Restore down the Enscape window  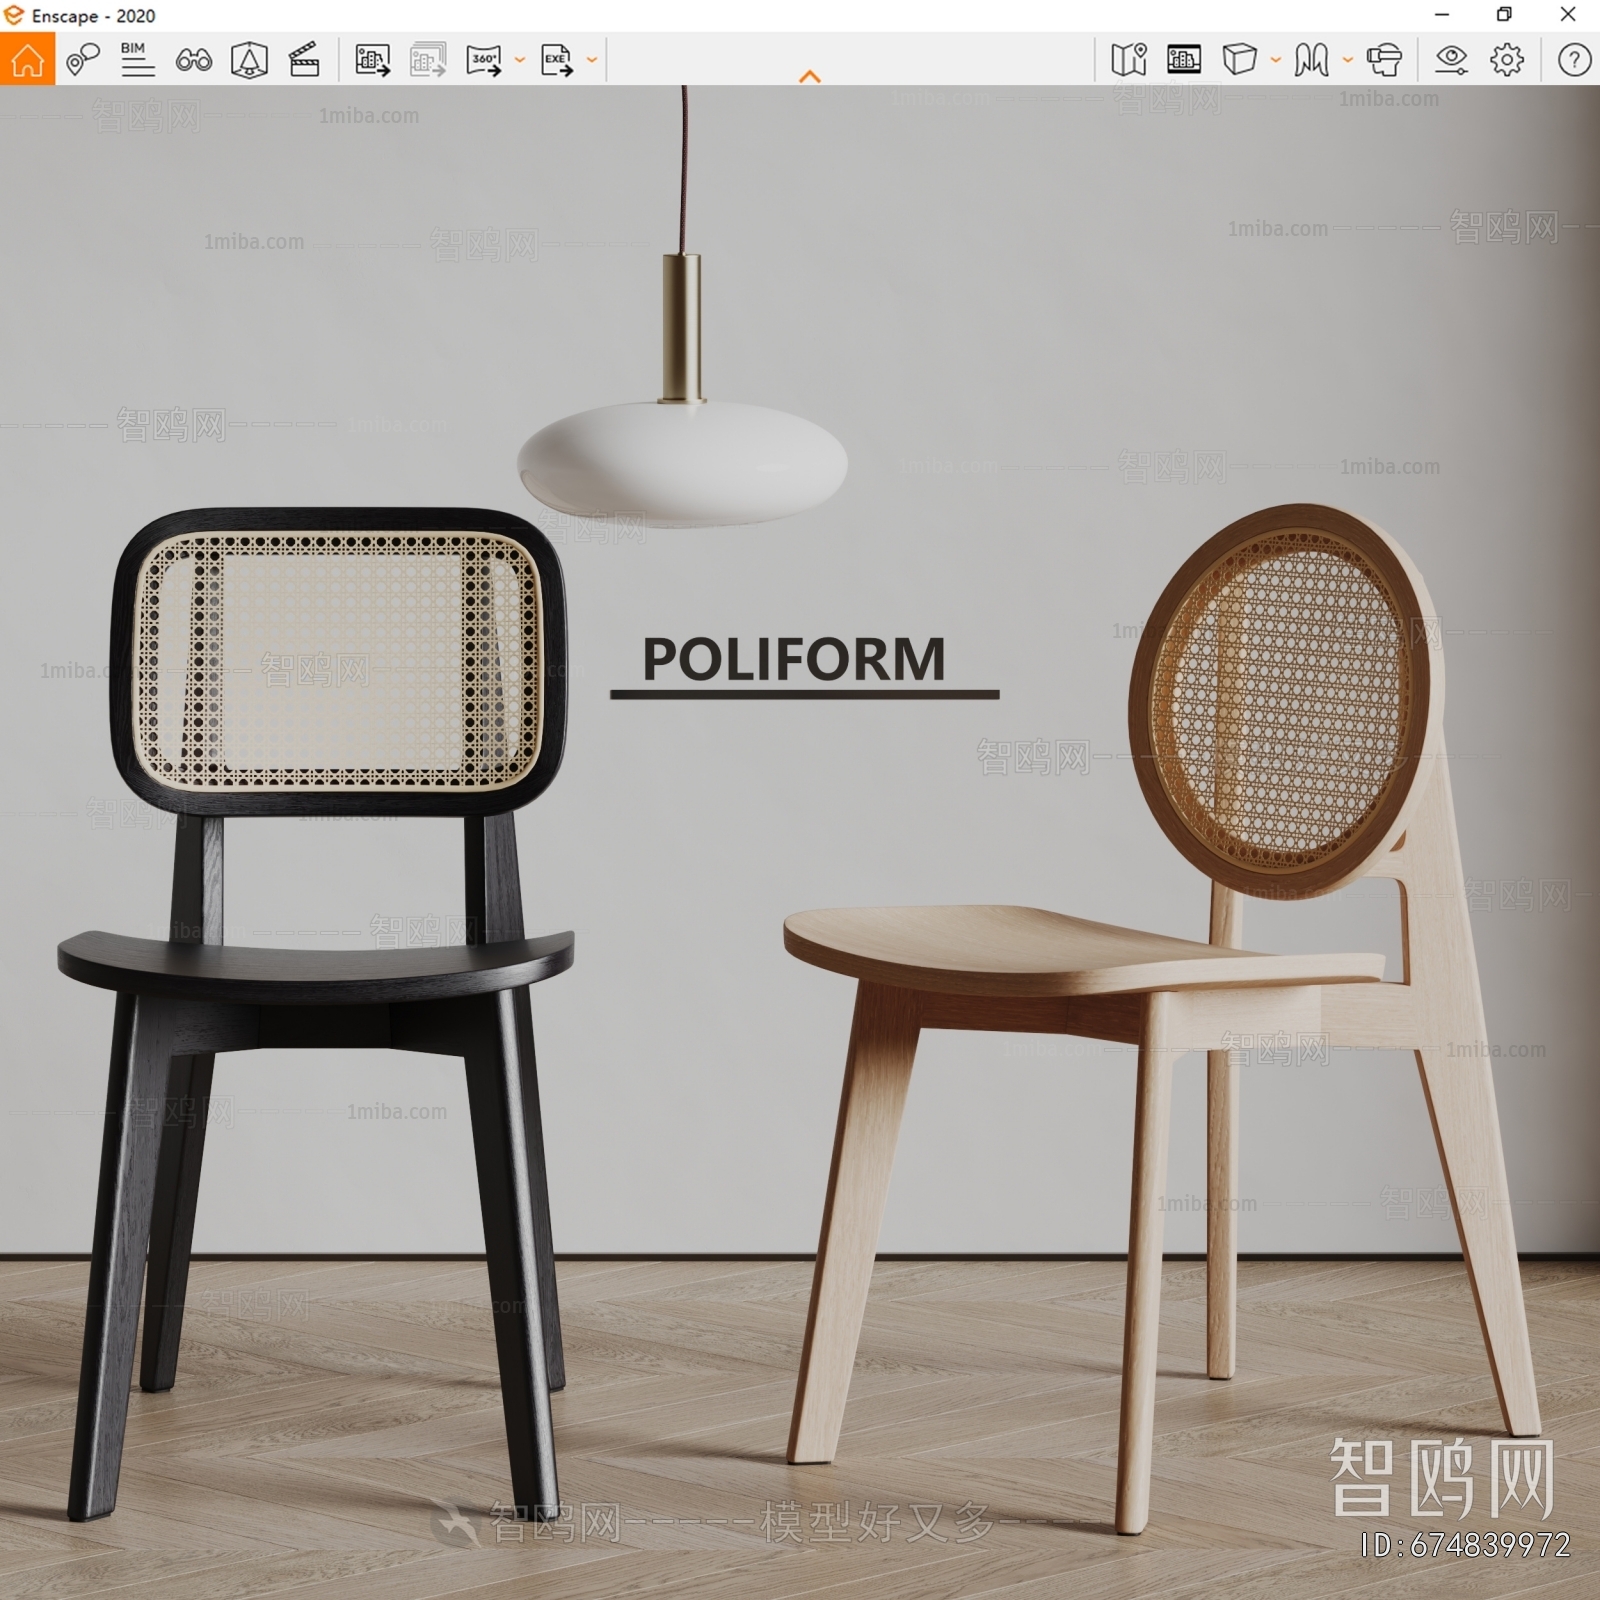coord(1504,15)
